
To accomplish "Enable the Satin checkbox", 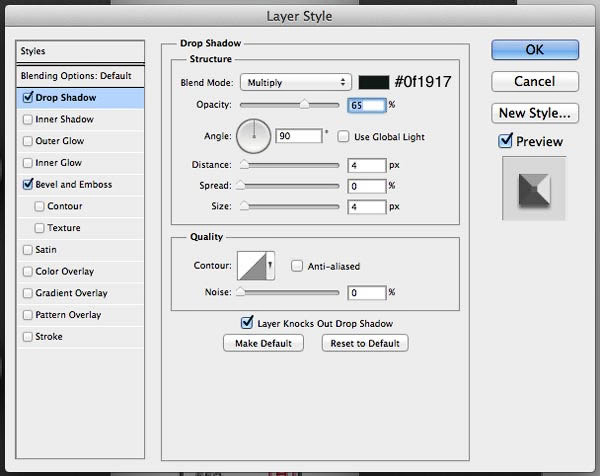I will point(28,250).
